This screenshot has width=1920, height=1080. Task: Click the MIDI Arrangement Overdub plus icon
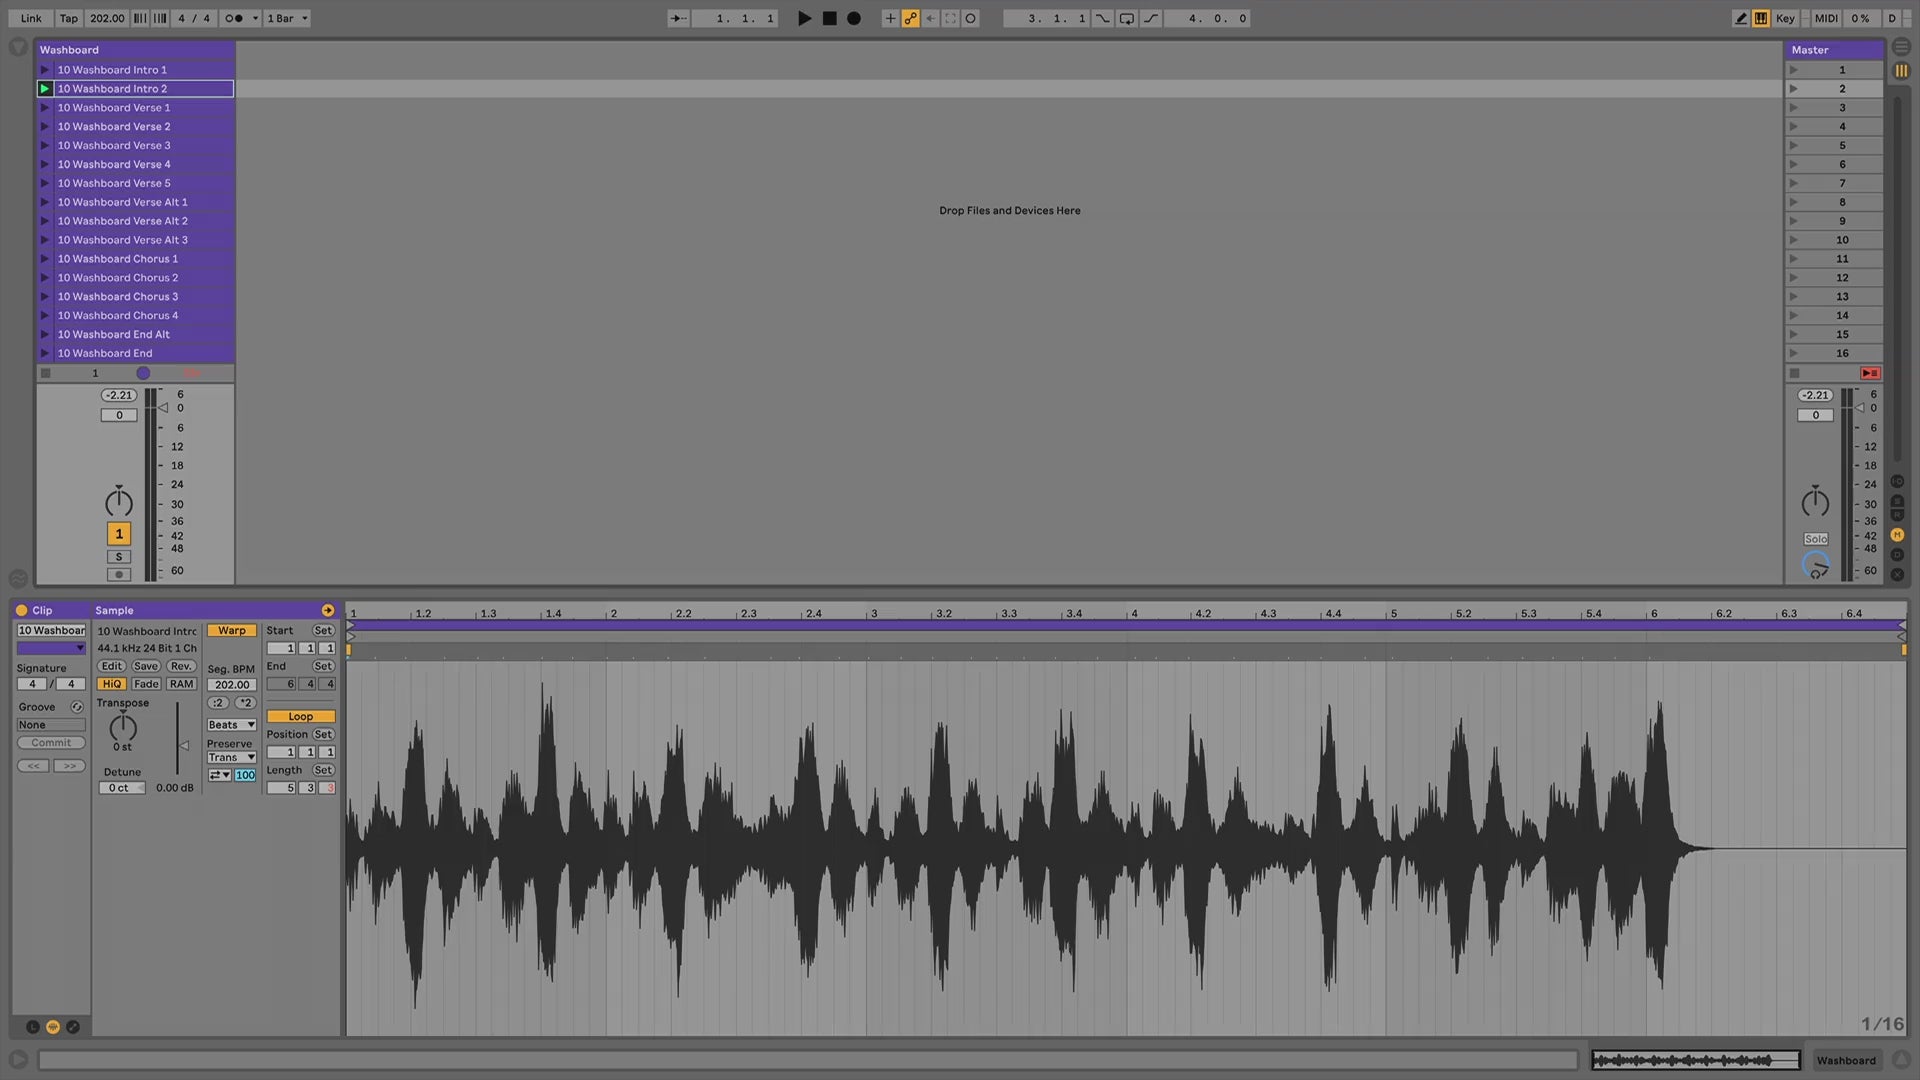pyautogui.click(x=889, y=18)
